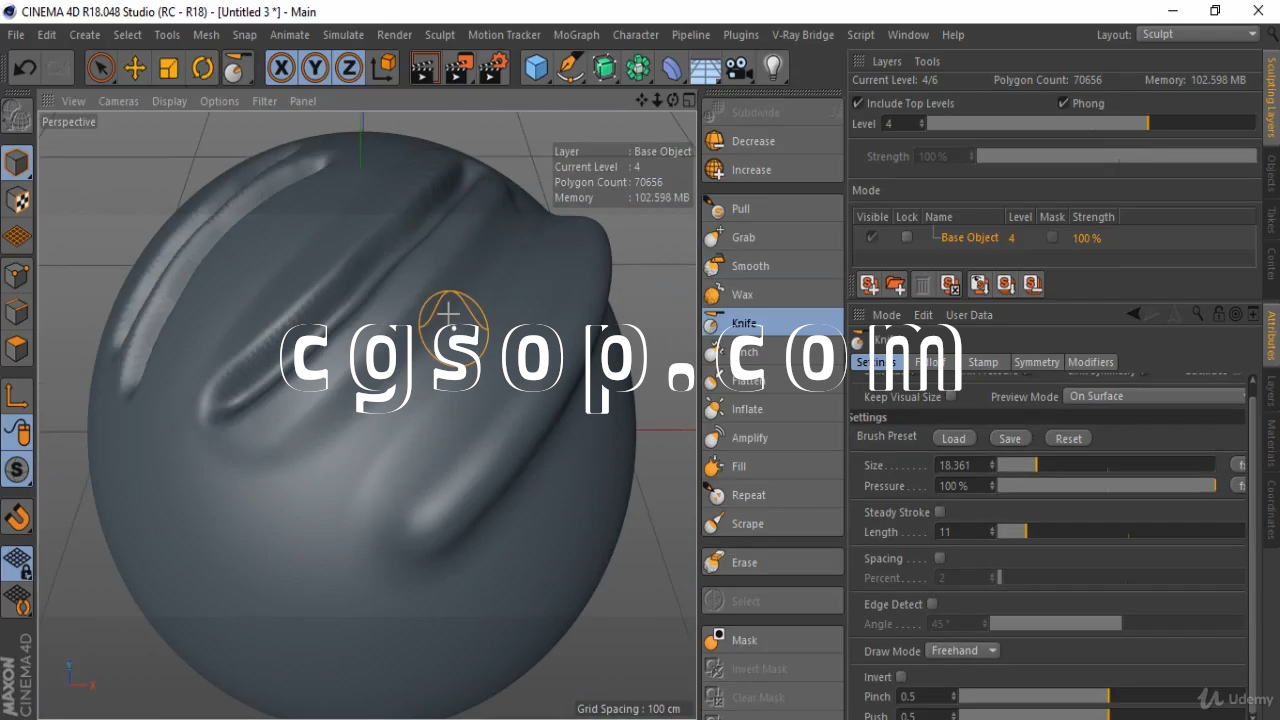Adjust the brush Size slider
Image resolution: width=1280 pixels, height=720 pixels.
pos(1106,465)
